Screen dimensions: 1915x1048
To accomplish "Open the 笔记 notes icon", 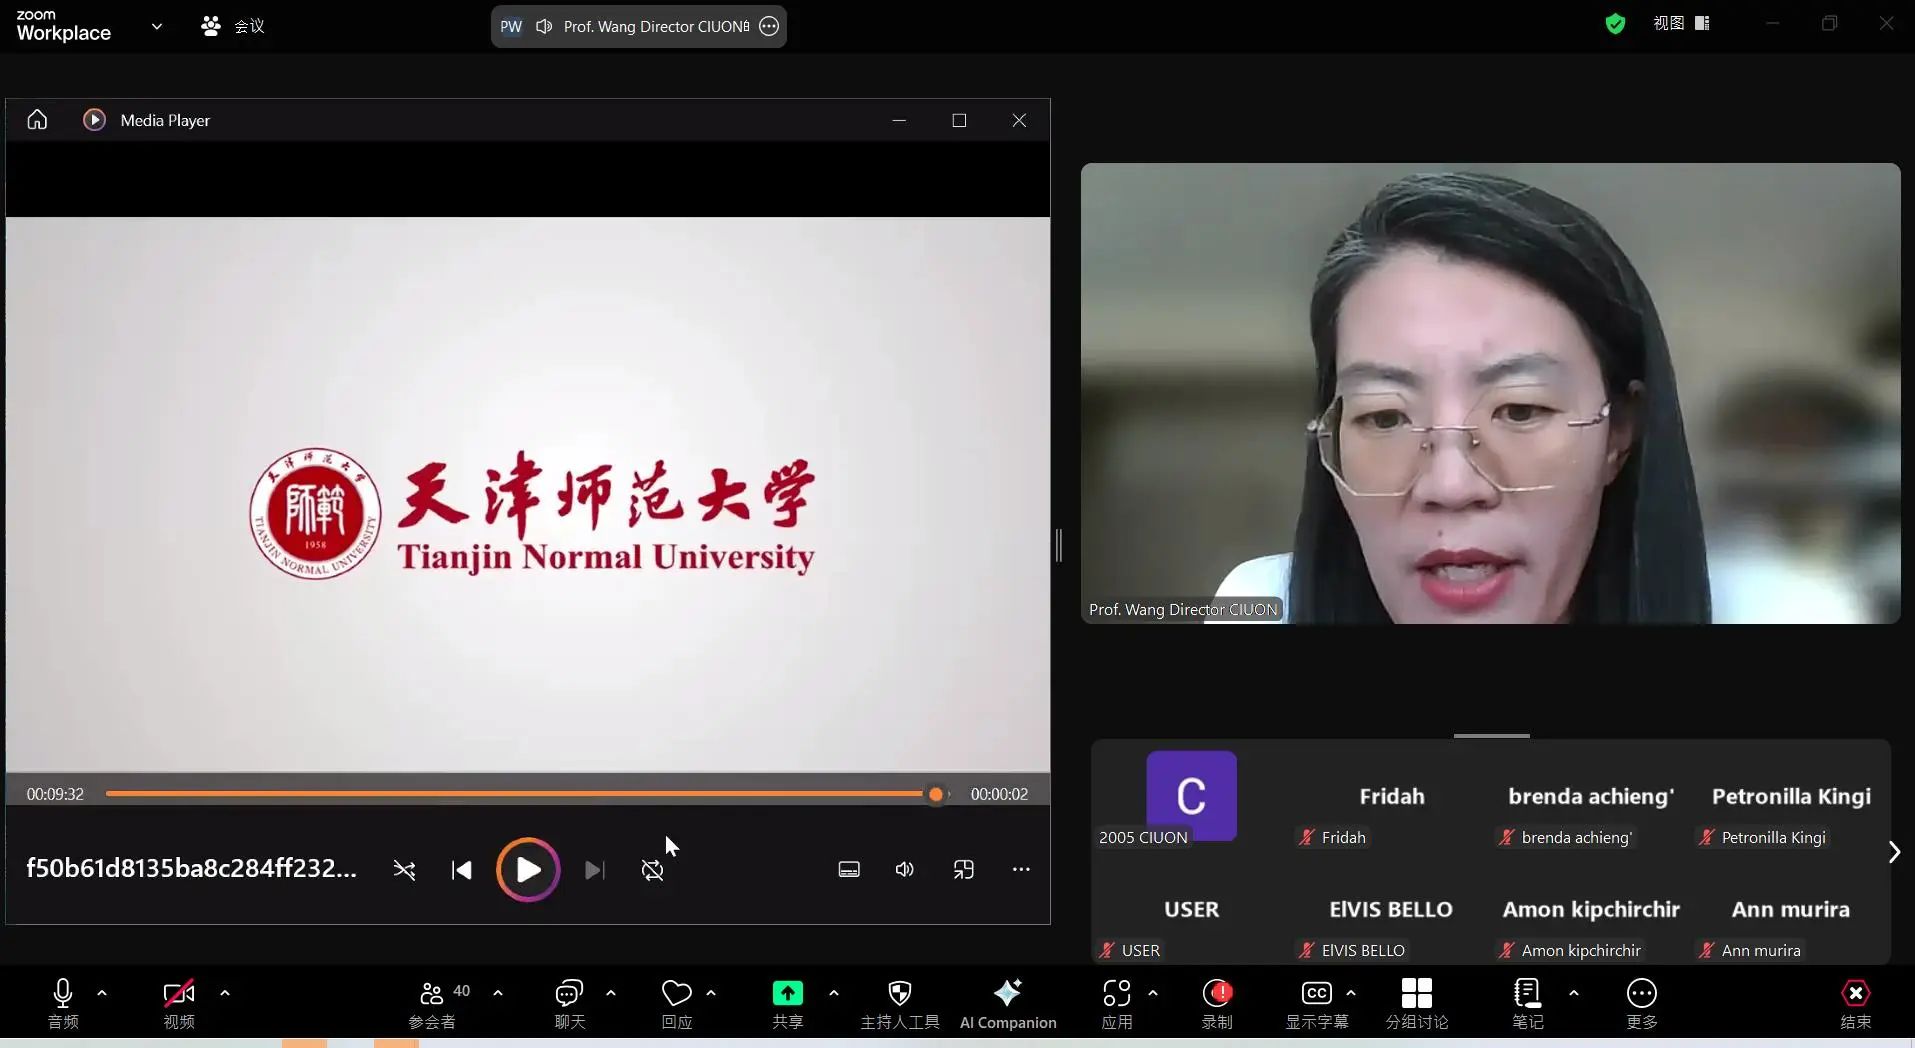I will (x=1528, y=1004).
